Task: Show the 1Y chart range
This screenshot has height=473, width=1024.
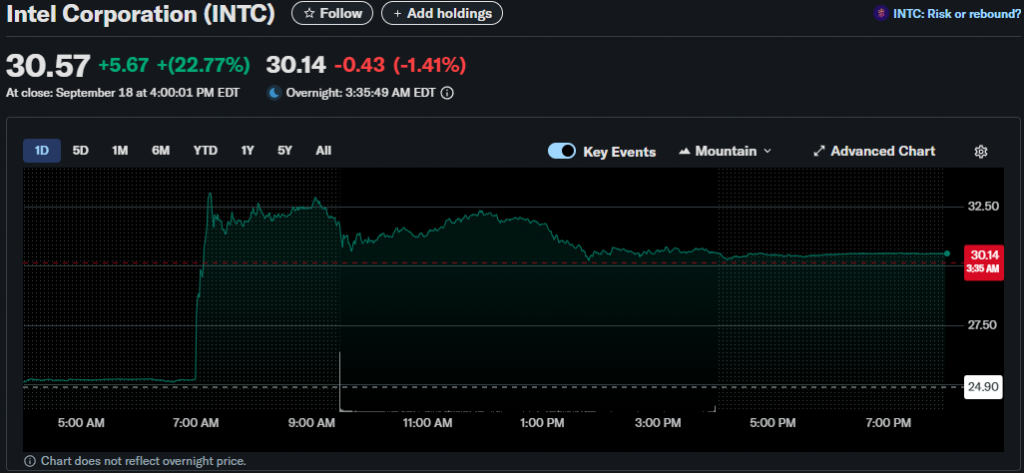Action: coord(248,151)
